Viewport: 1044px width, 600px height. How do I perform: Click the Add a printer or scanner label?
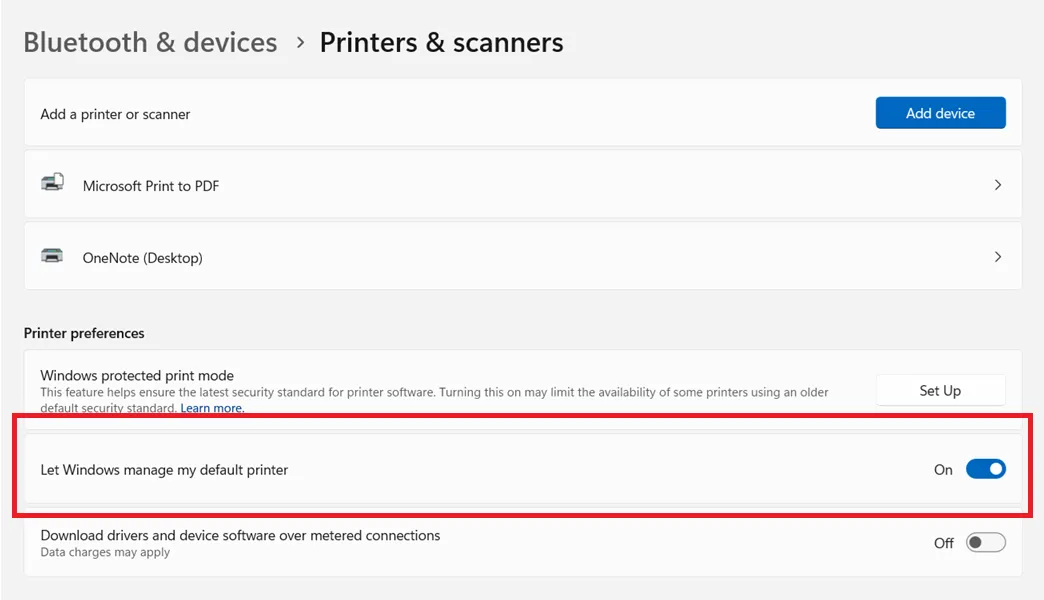pos(115,115)
